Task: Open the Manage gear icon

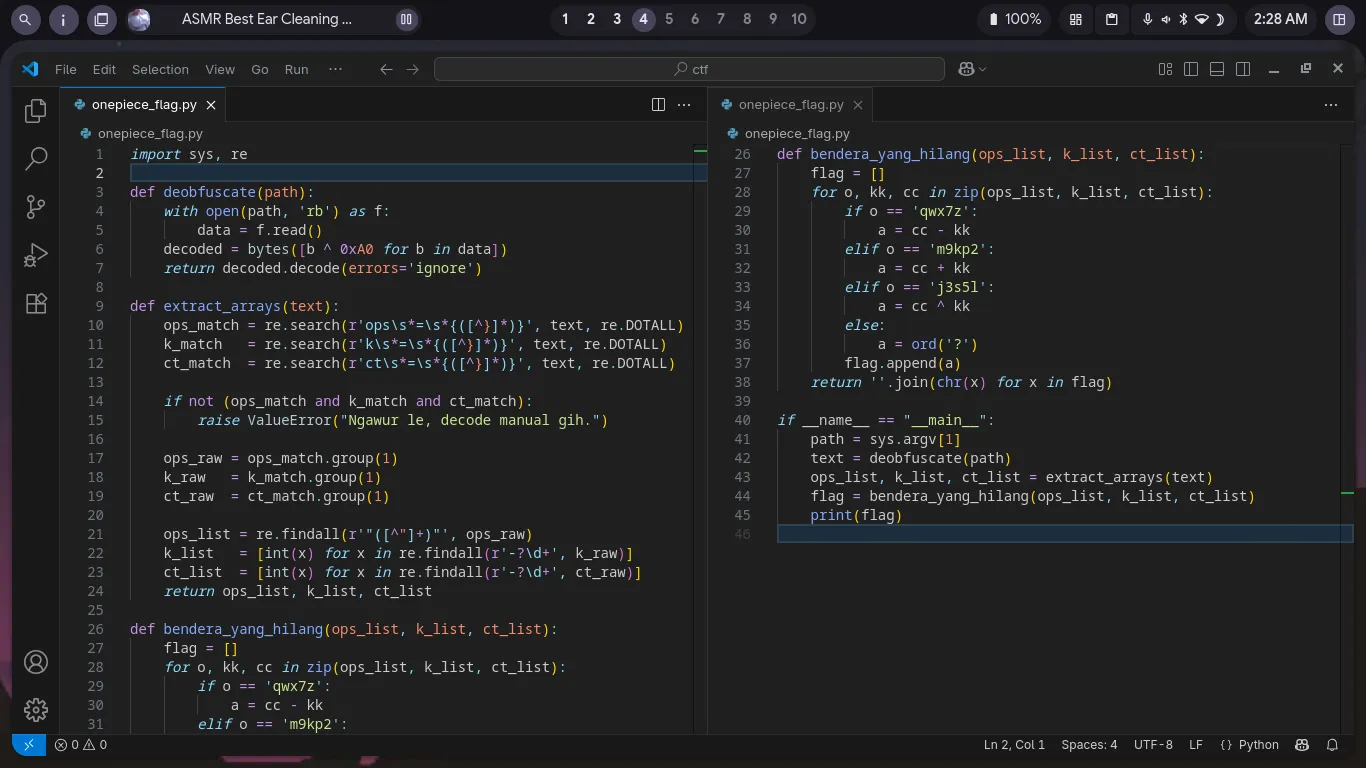Action: (x=35, y=710)
